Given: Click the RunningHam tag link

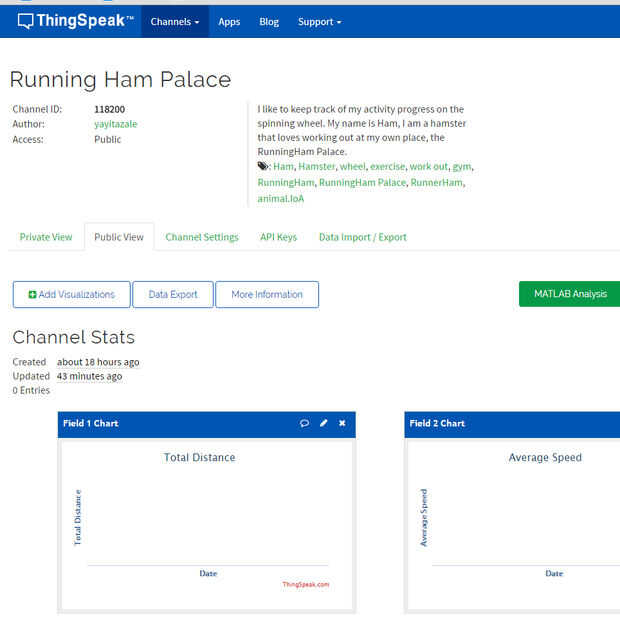Looking at the screenshot, I should (286, 183).
